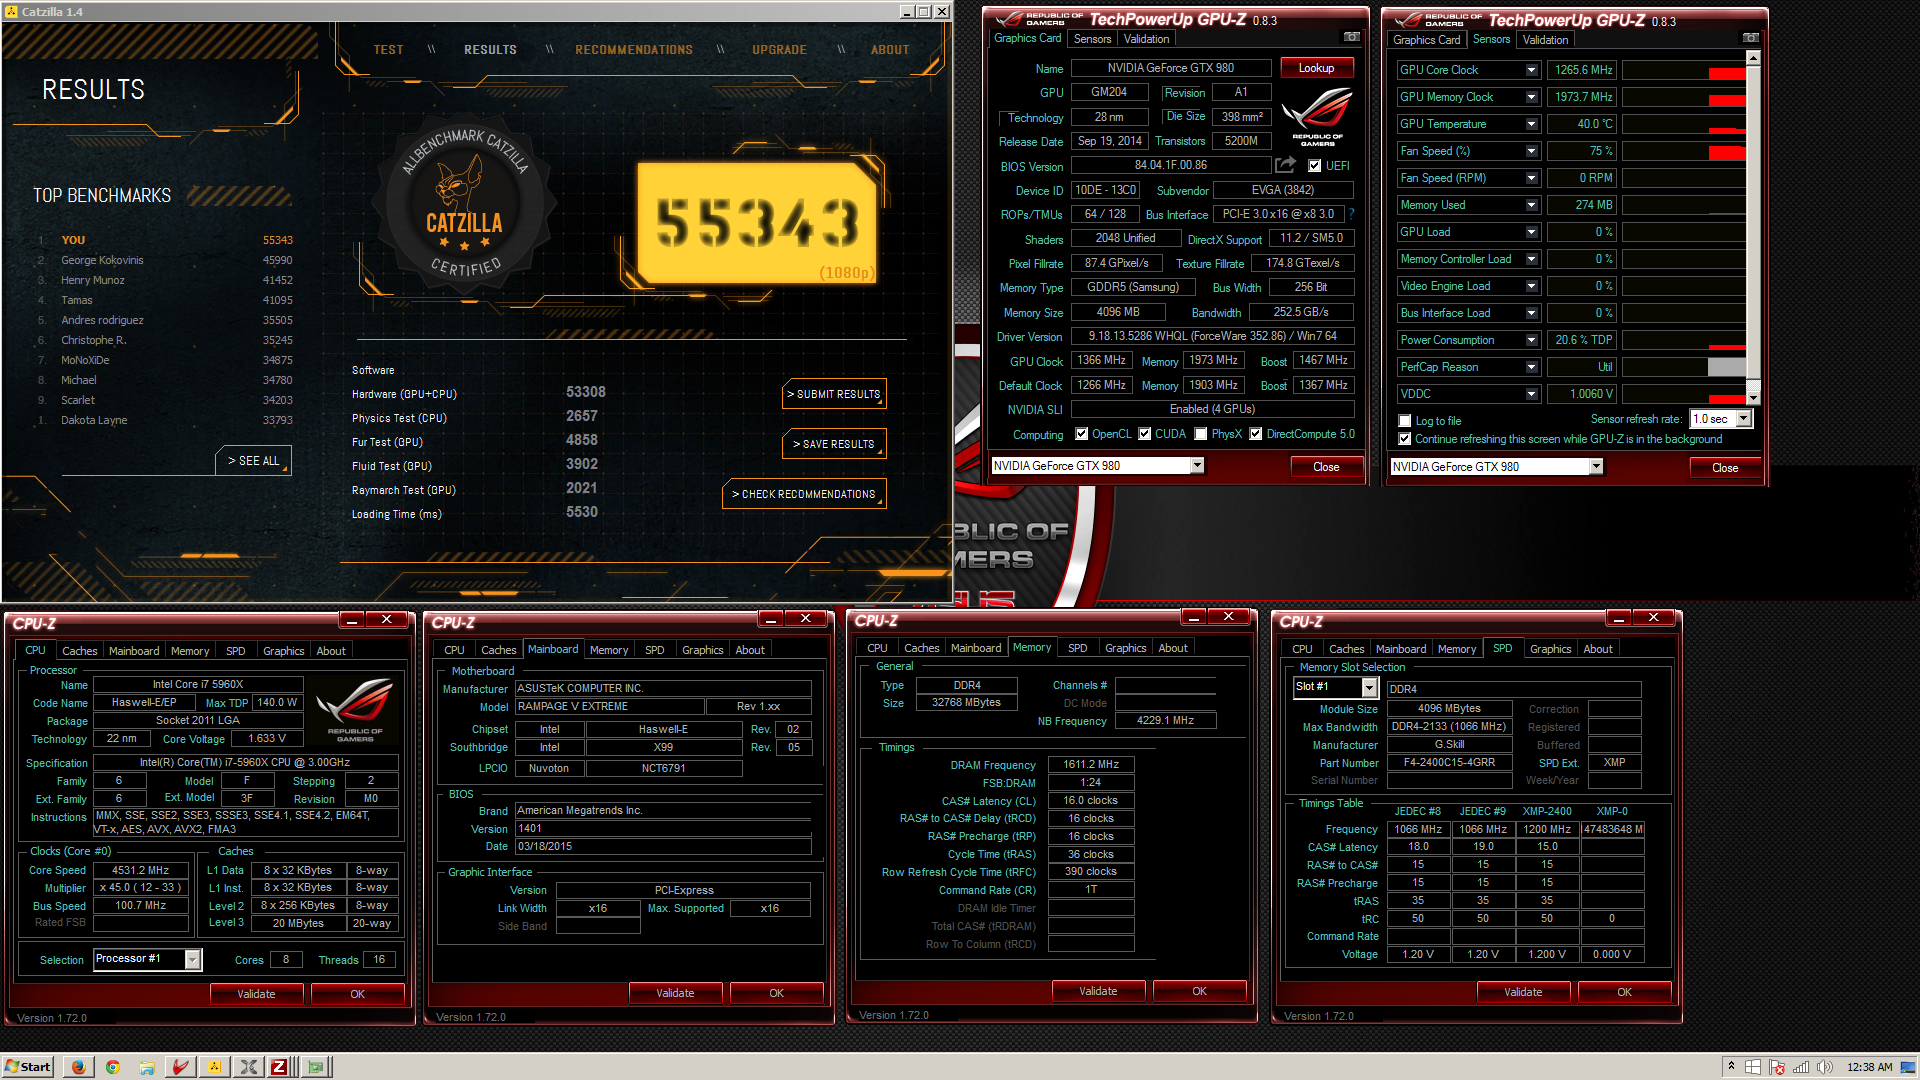Click the ROG logo in the GPU-Z Graphics Card window
1920x1080 pixels.
(1317, 117)
